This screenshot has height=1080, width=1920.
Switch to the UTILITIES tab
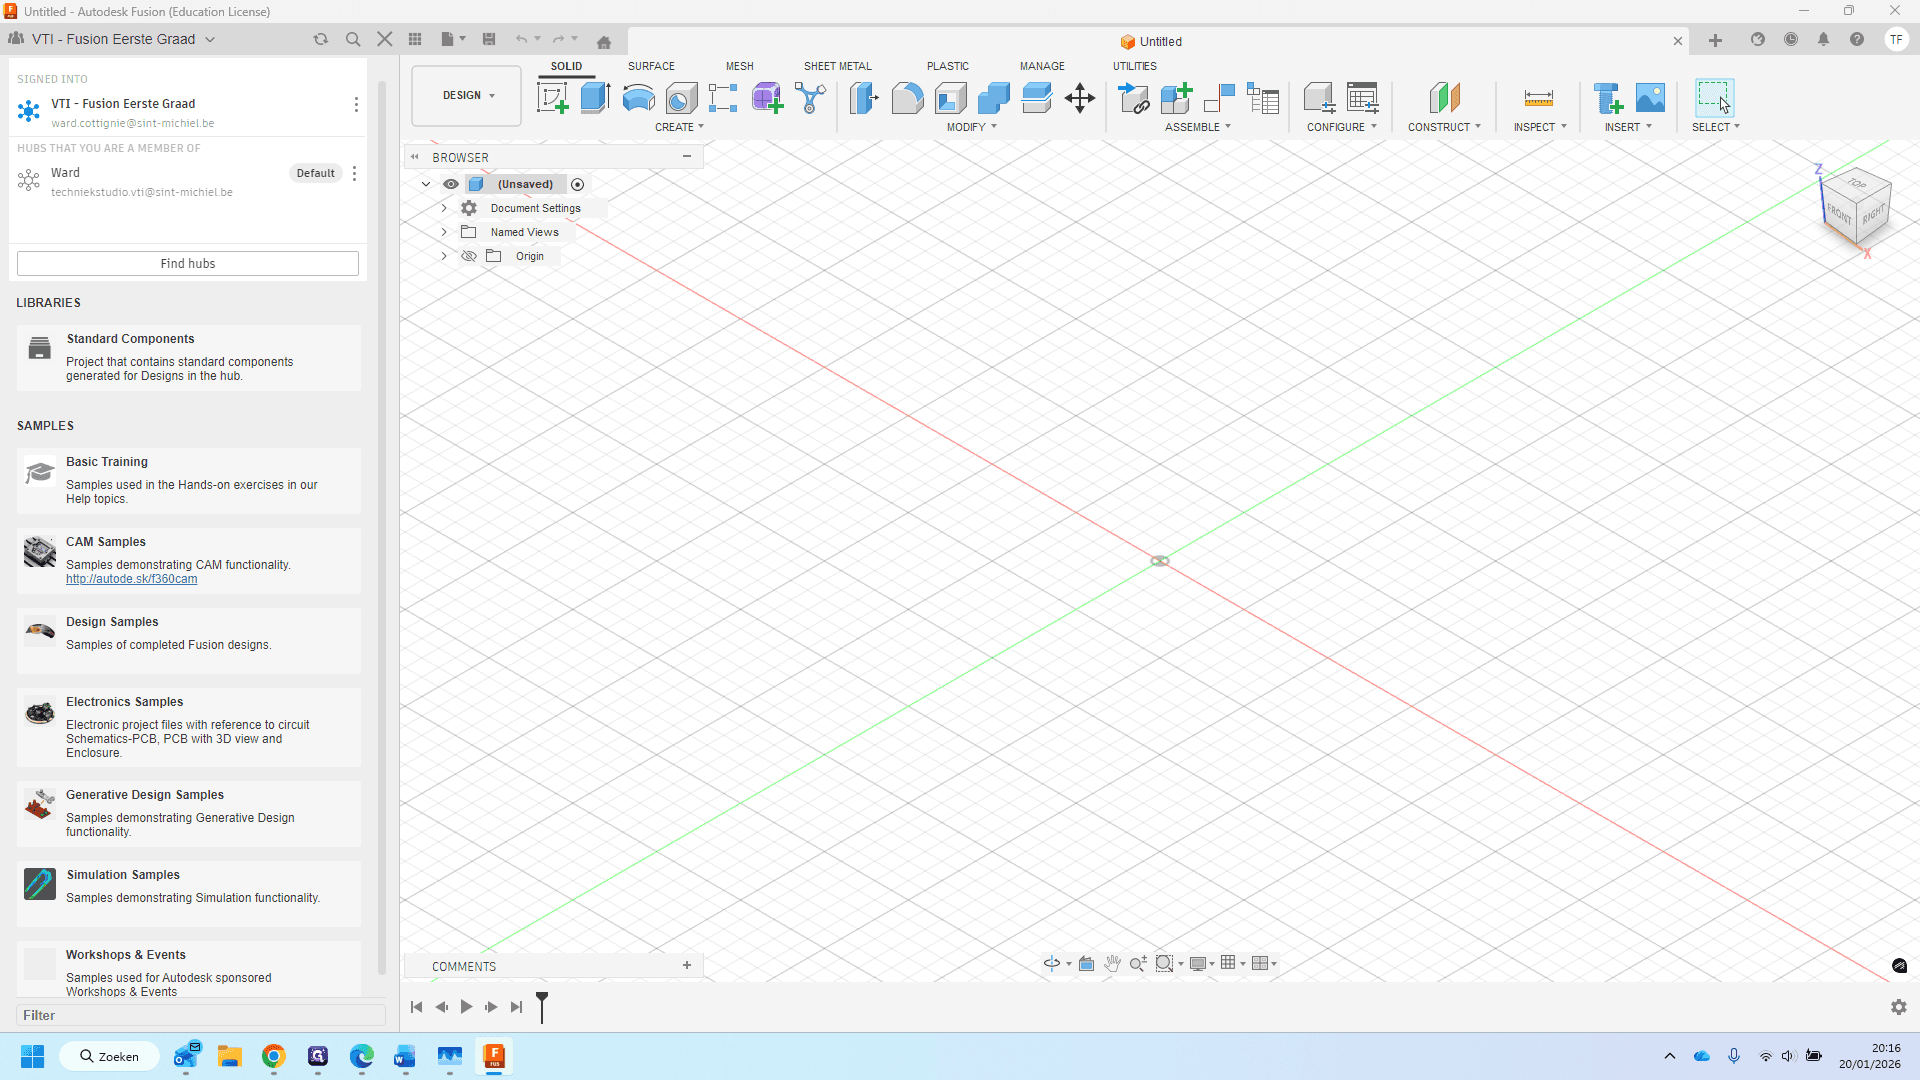pyautogui.click(x=1135, y=66)
